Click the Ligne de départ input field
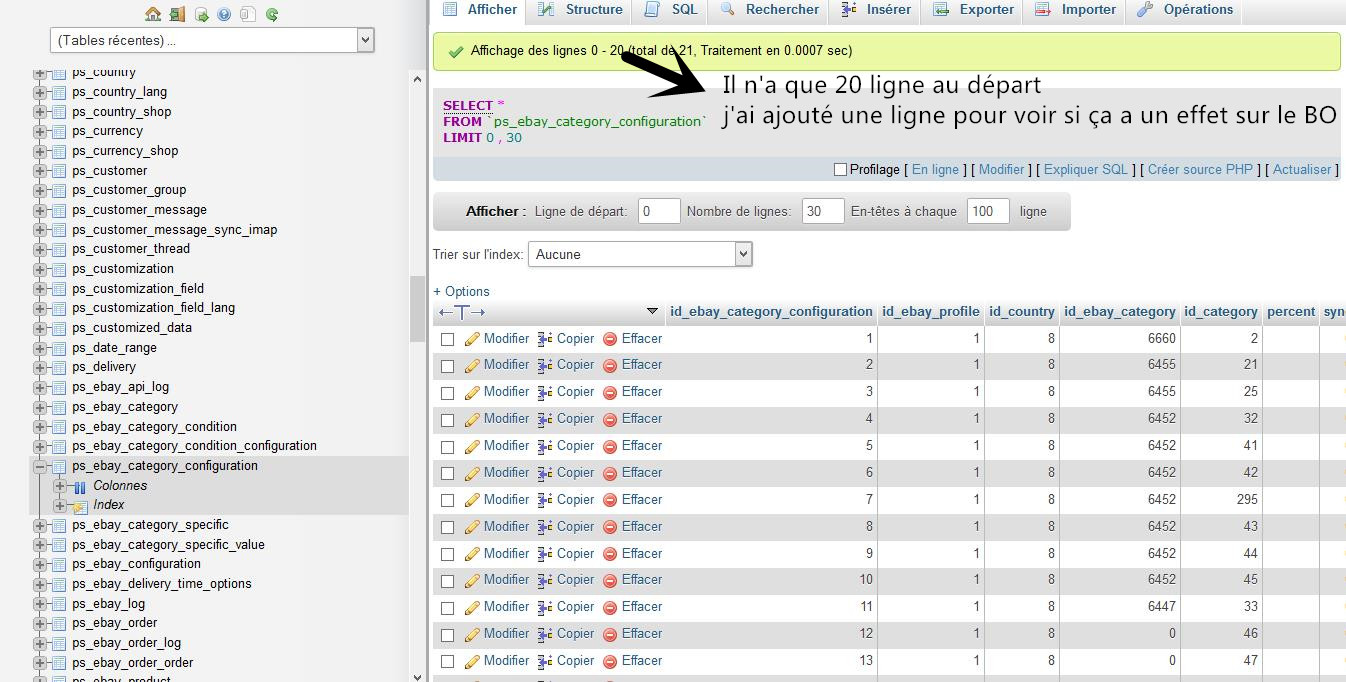Viewport: 1346px width, 682px height. 659,211
